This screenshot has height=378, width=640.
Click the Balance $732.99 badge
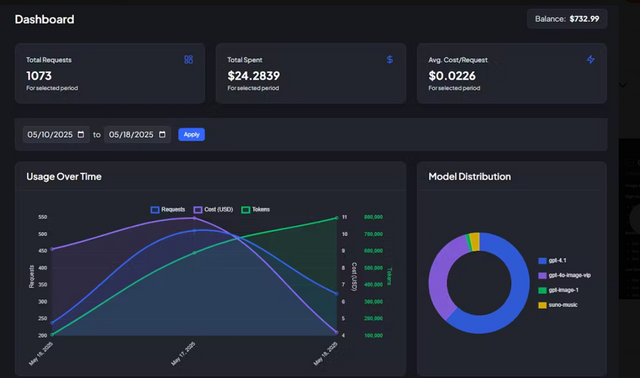click(x=567, y=19)
